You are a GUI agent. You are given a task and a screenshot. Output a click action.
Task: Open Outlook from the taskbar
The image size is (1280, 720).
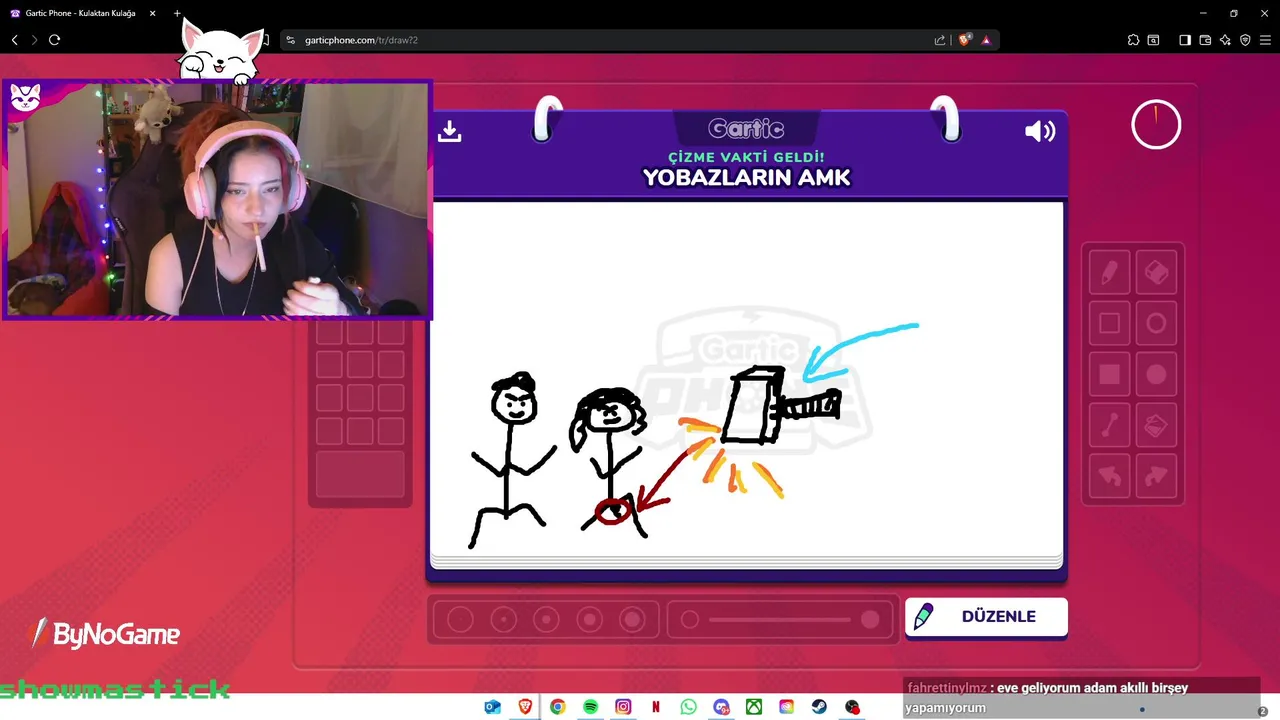(x=492, y=707)
